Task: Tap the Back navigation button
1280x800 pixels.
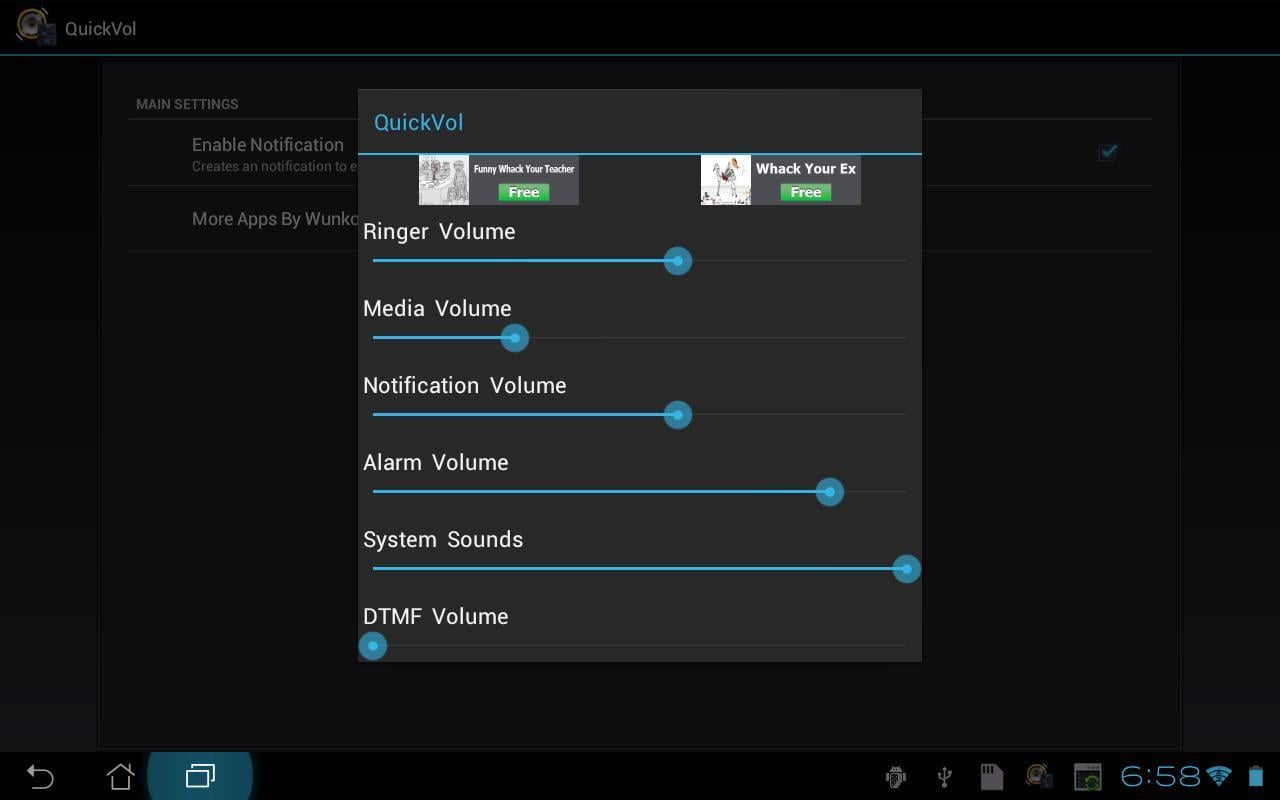Action: click(x=40, y=776)
